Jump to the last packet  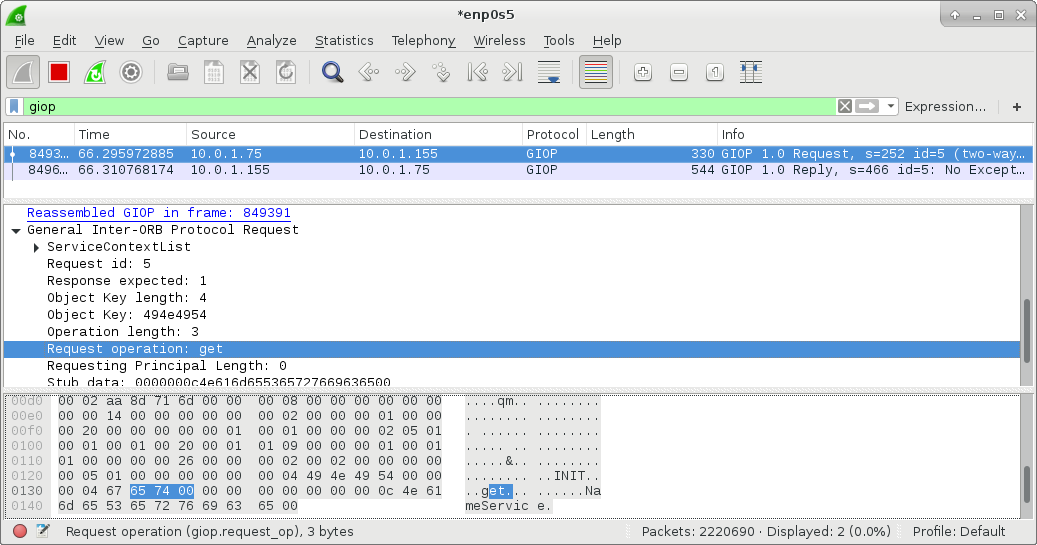point(513,72)
